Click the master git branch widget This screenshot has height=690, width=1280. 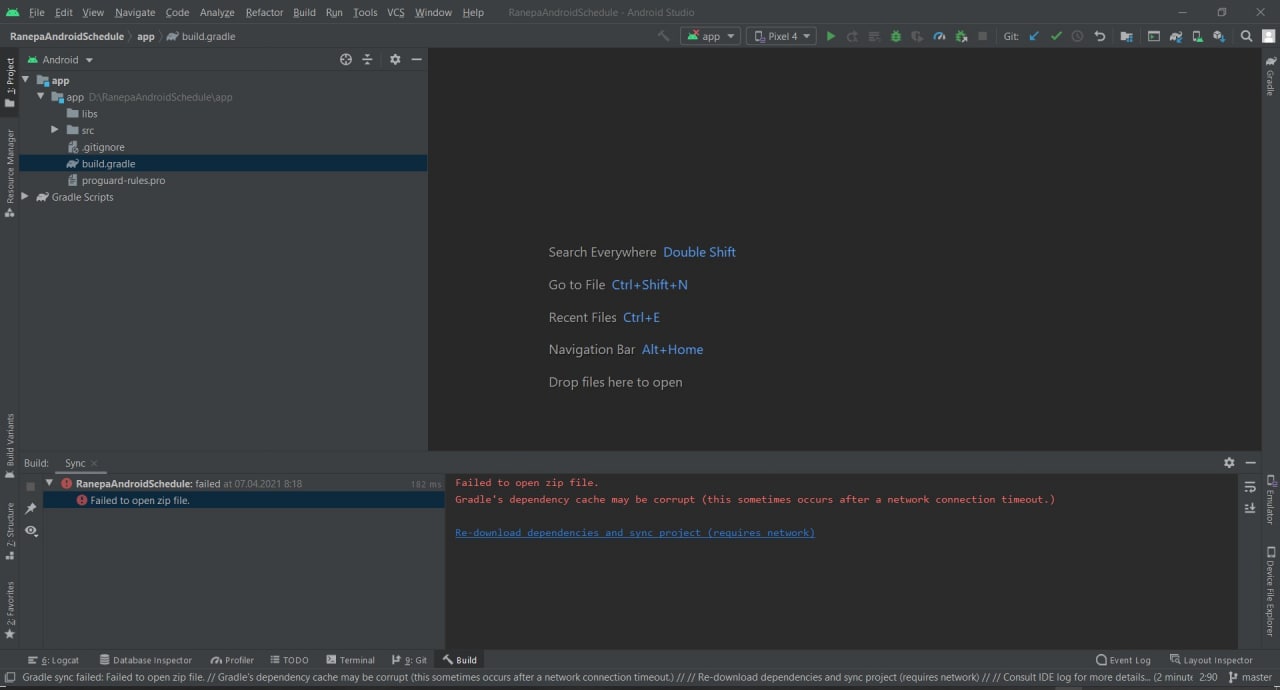point(1250,677)
